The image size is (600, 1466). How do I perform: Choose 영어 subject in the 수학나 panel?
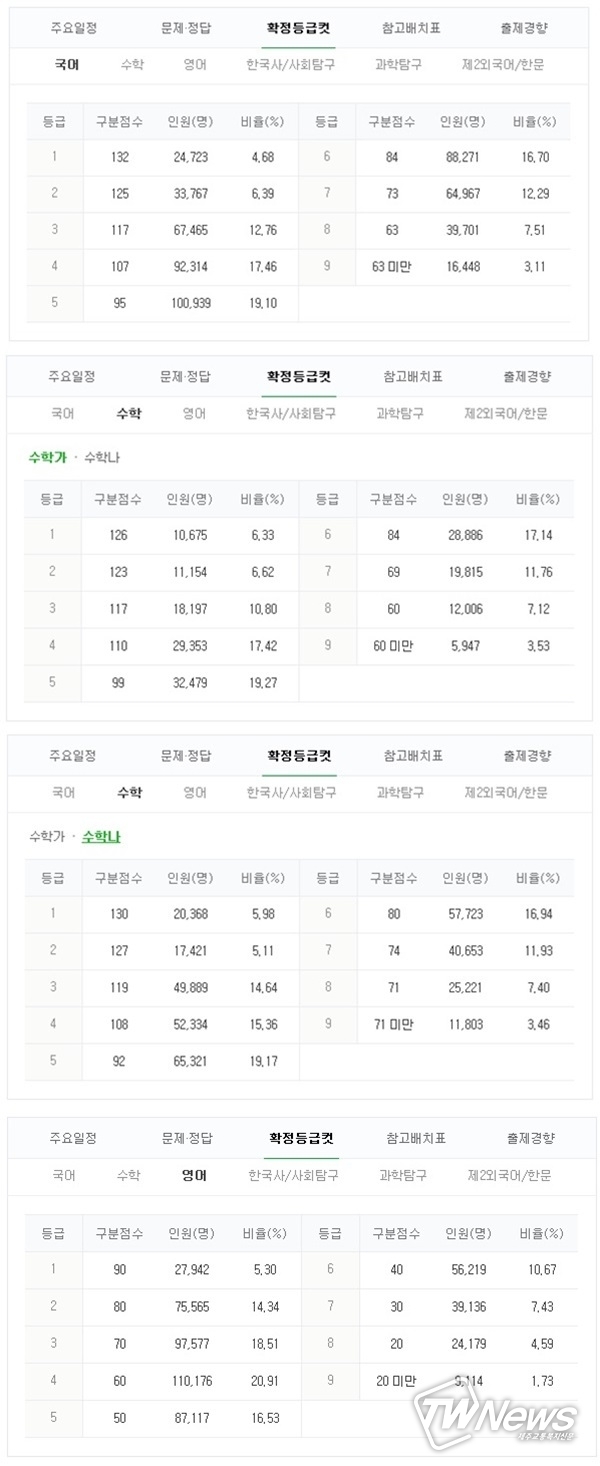click(x=195, y=792)
